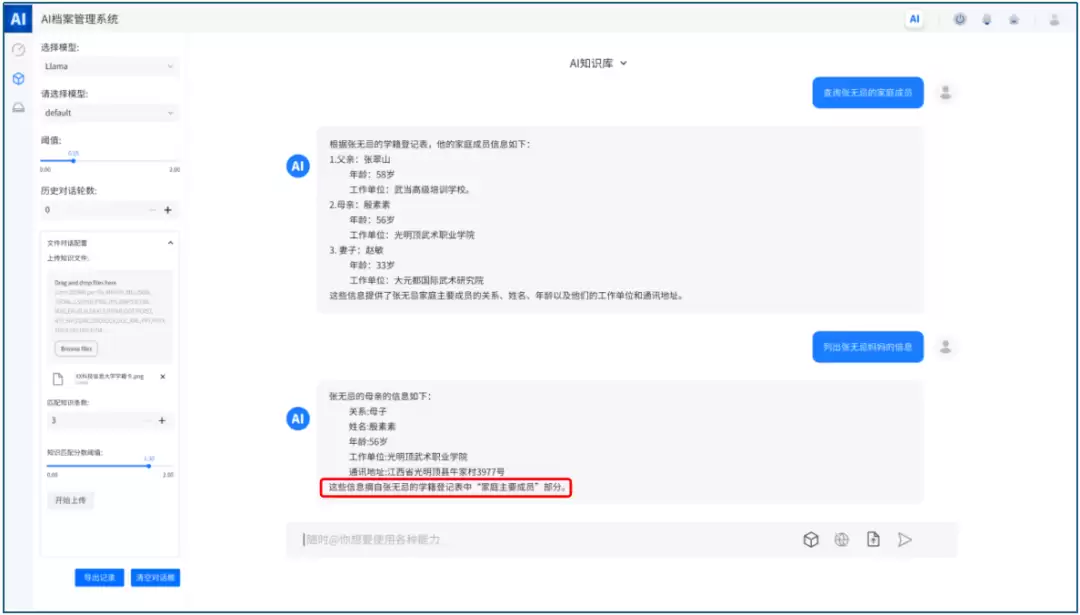Screen dimensions: 1080x615
Task: Click the Browse files button
Action: coord(76,348)
